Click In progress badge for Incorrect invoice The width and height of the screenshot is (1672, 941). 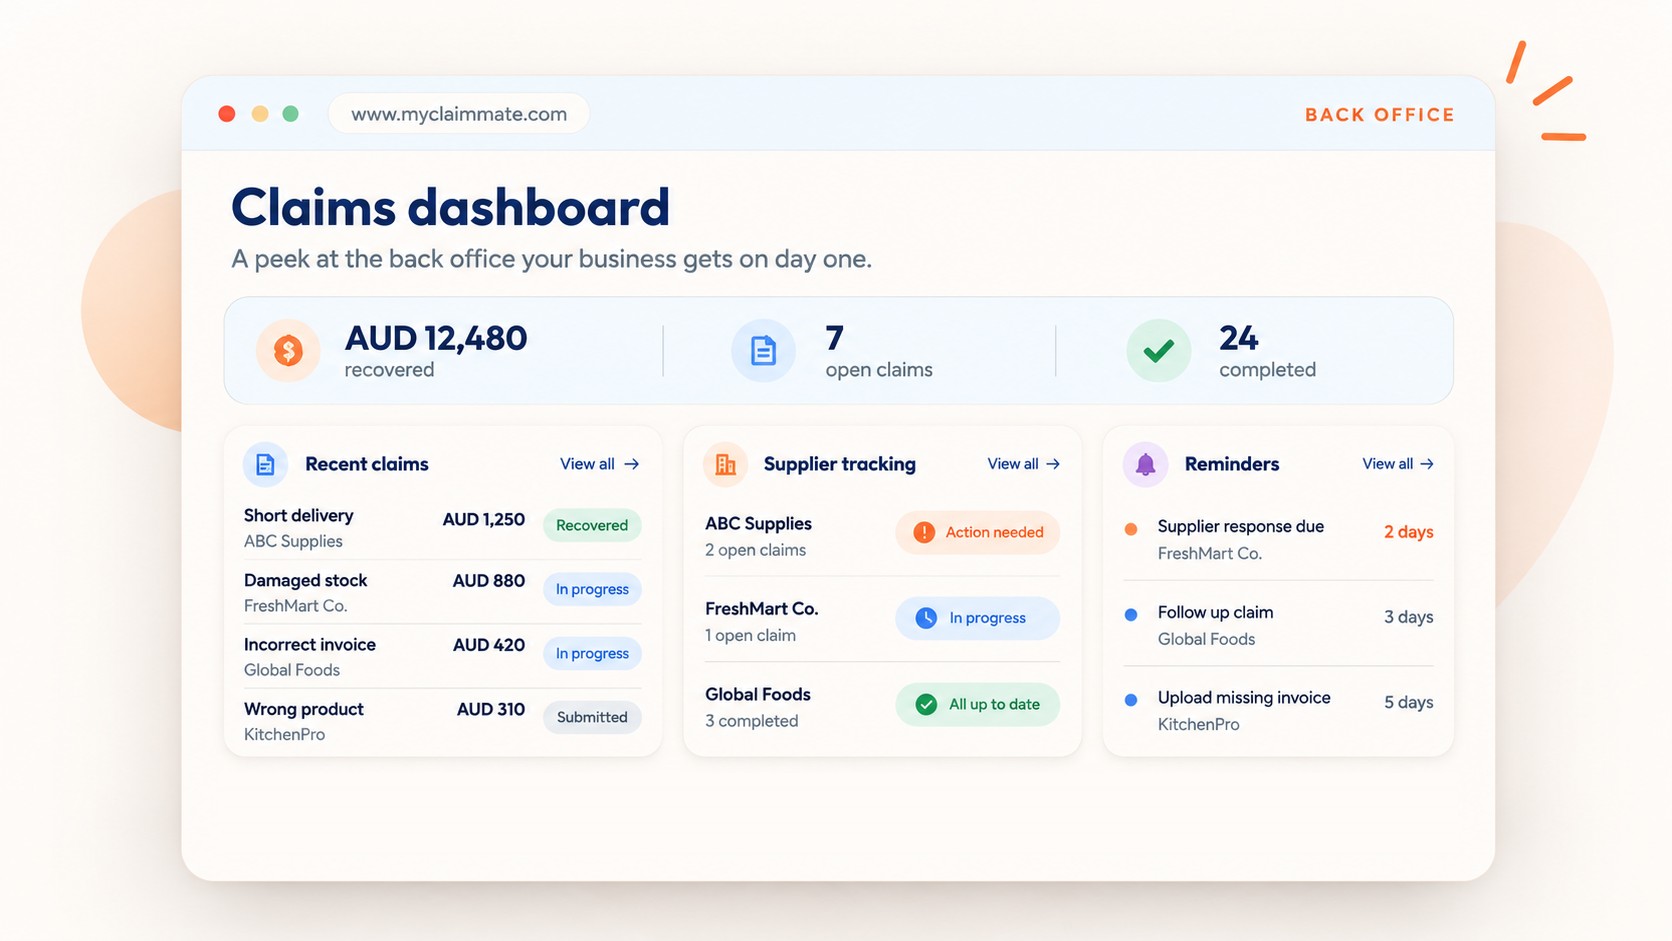click(x=592, y=653)
